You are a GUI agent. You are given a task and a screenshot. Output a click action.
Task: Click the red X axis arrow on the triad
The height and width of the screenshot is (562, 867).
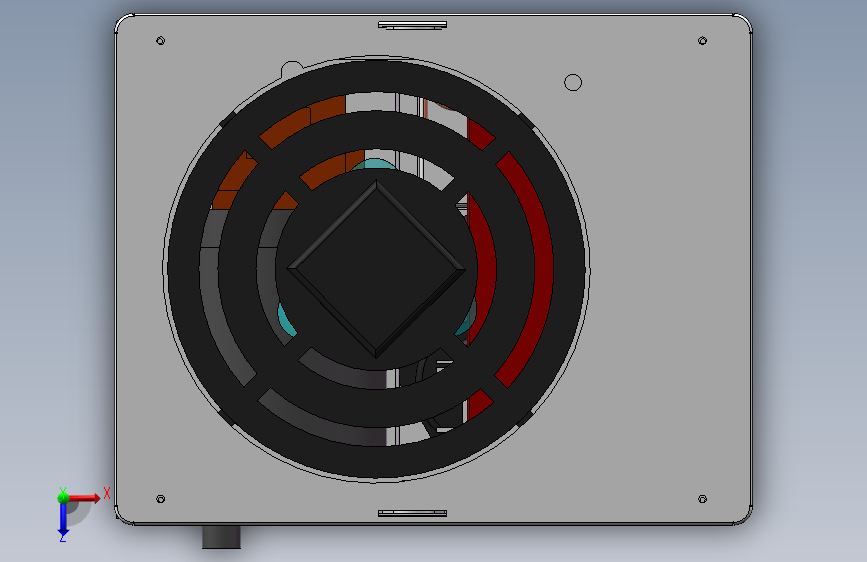[85, 498]
